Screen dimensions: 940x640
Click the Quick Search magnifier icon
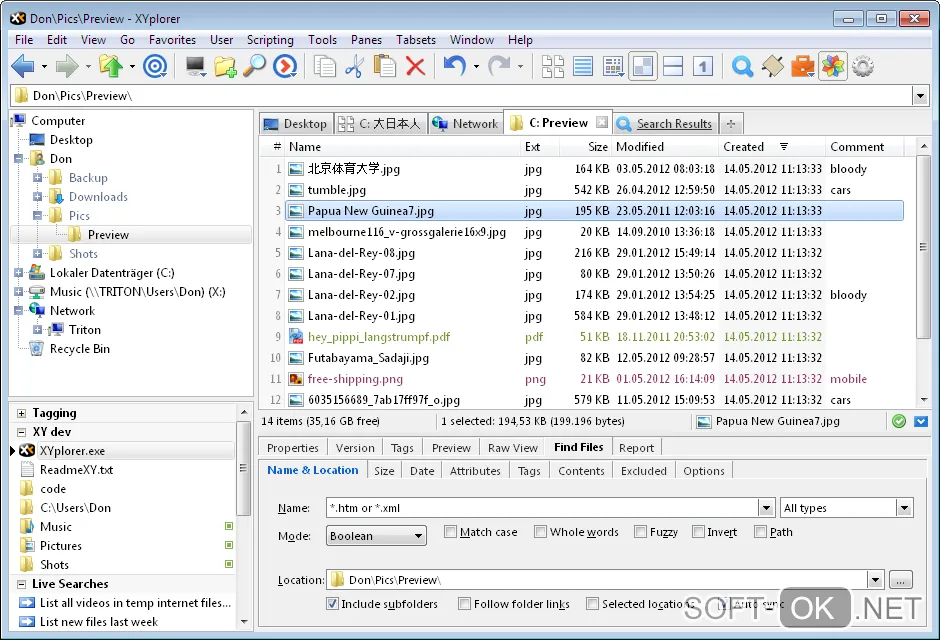[742, 66]
